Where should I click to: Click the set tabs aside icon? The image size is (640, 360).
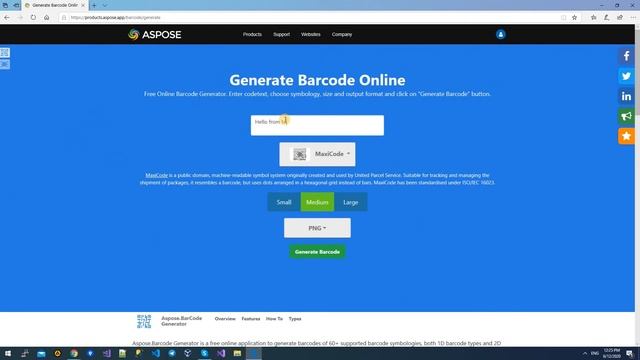pos(16,5)
